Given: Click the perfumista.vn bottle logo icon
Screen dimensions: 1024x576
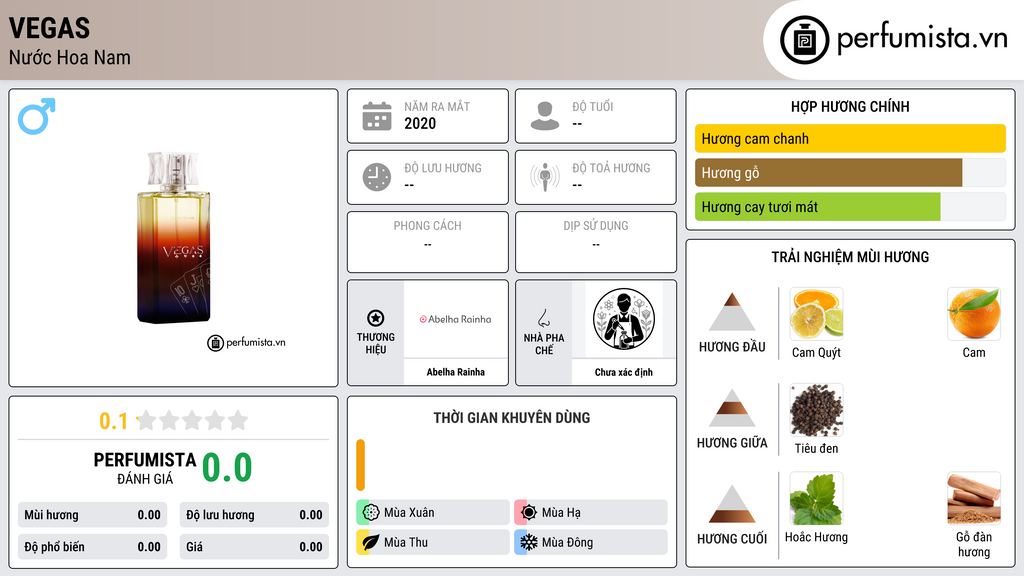Looking at the screenshot, I should 805,40.
